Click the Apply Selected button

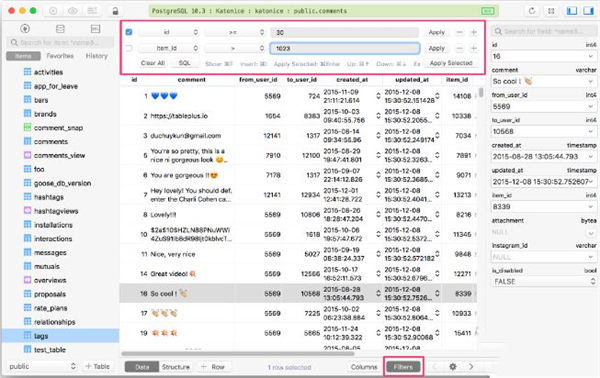point(451,63)
